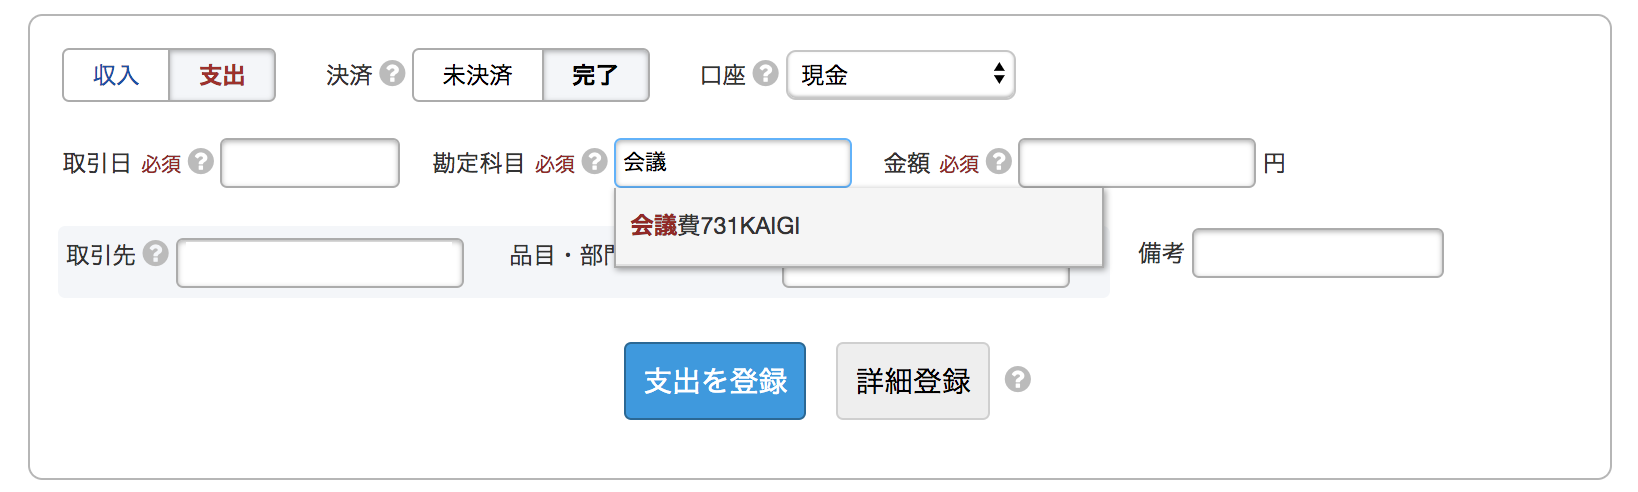Set settlement status to 未決済
Screen dimensions: 1638x492
478,75
